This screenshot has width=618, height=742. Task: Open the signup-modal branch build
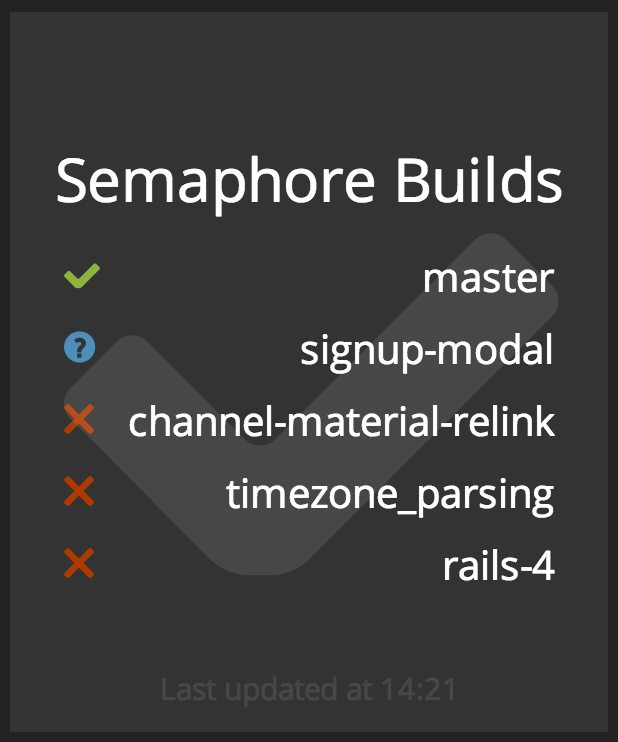pyautogui.click(x=427, y=349)
